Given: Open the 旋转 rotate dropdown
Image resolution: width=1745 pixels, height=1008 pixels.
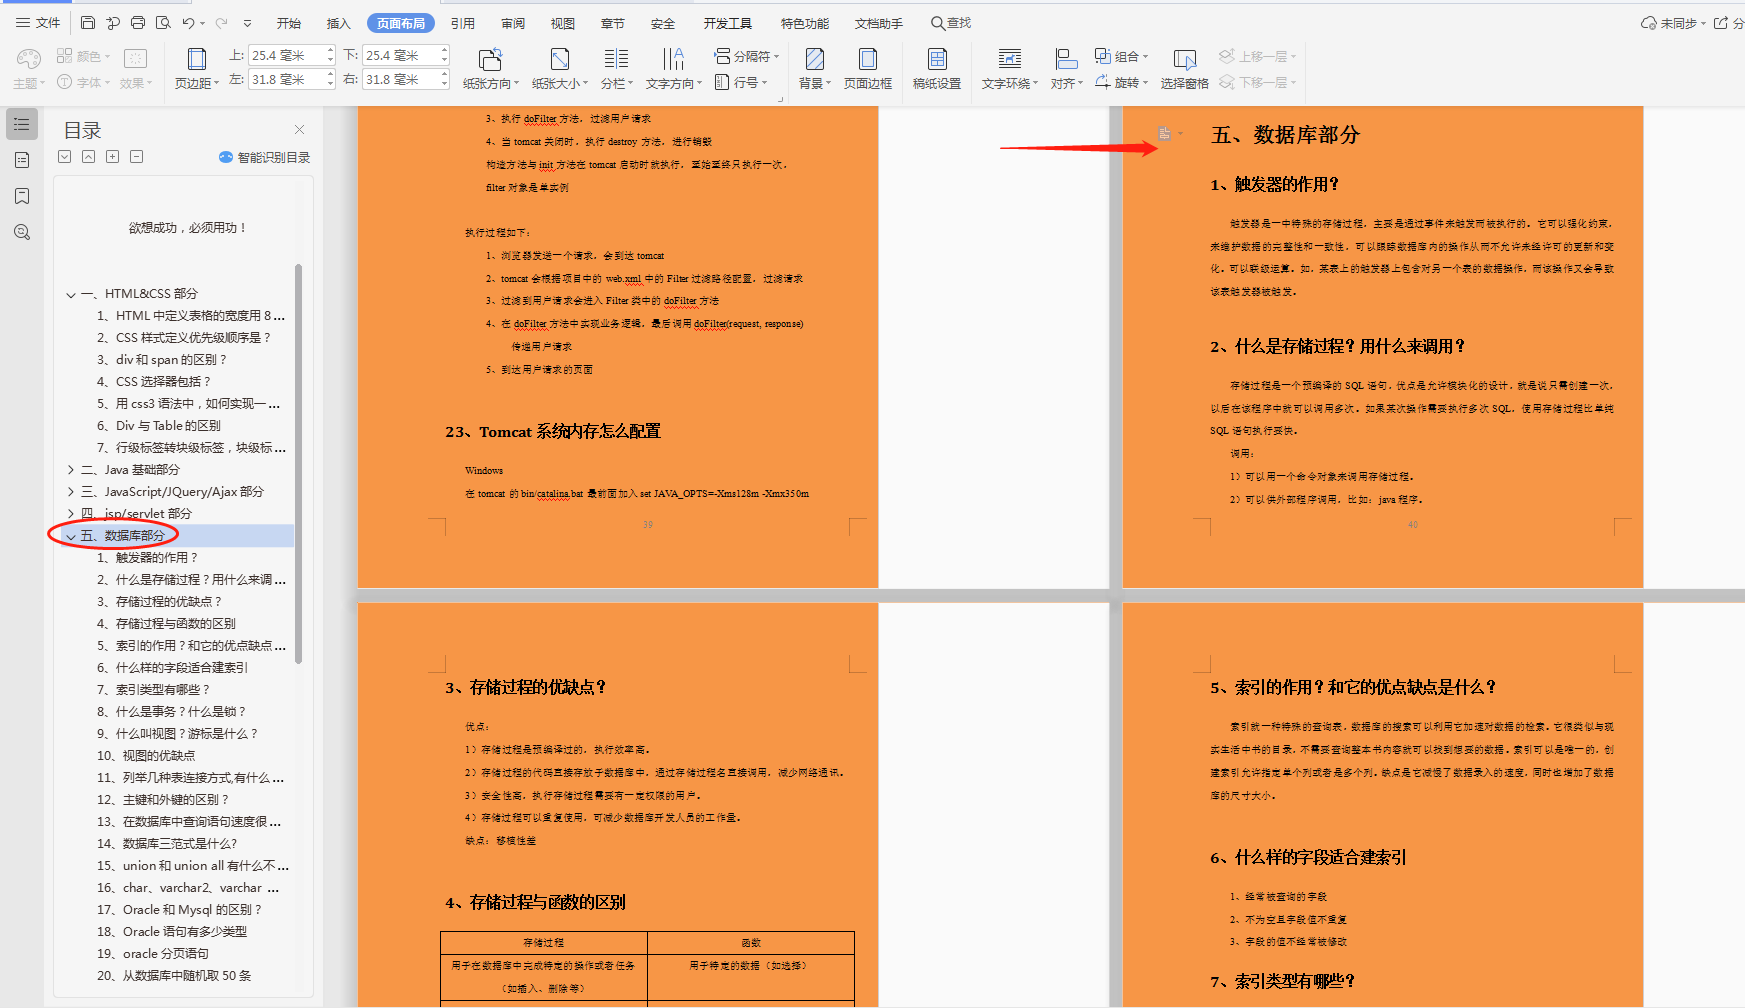Looking at the screenshot, I should click(1121, 82).
